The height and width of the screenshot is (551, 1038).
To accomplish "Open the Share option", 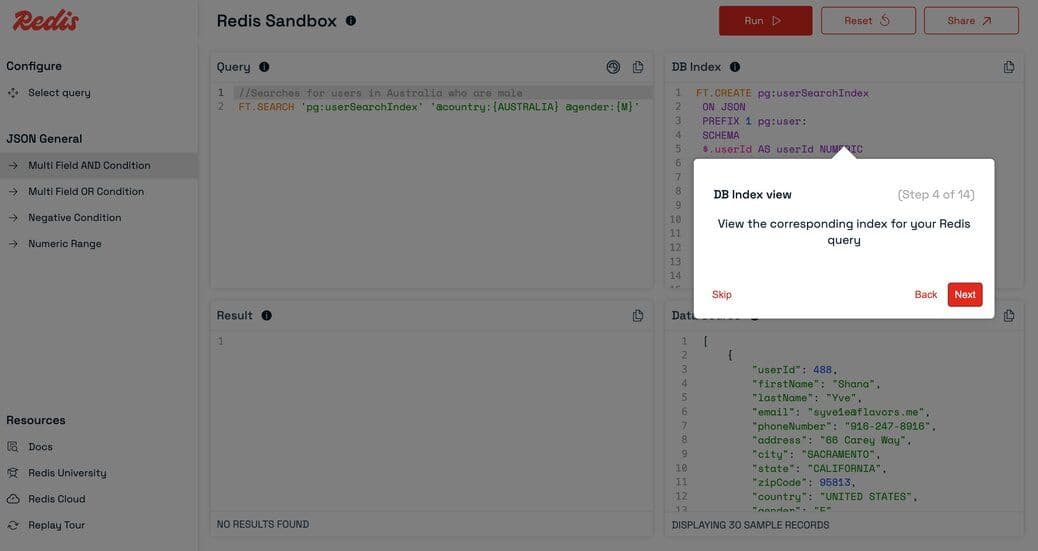I will (970, 21).
